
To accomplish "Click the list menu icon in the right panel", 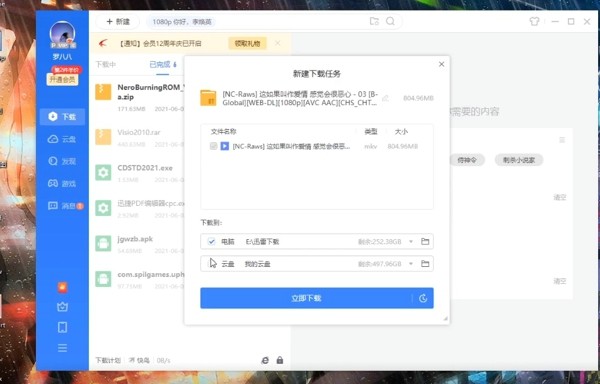I will pos(562,140).
